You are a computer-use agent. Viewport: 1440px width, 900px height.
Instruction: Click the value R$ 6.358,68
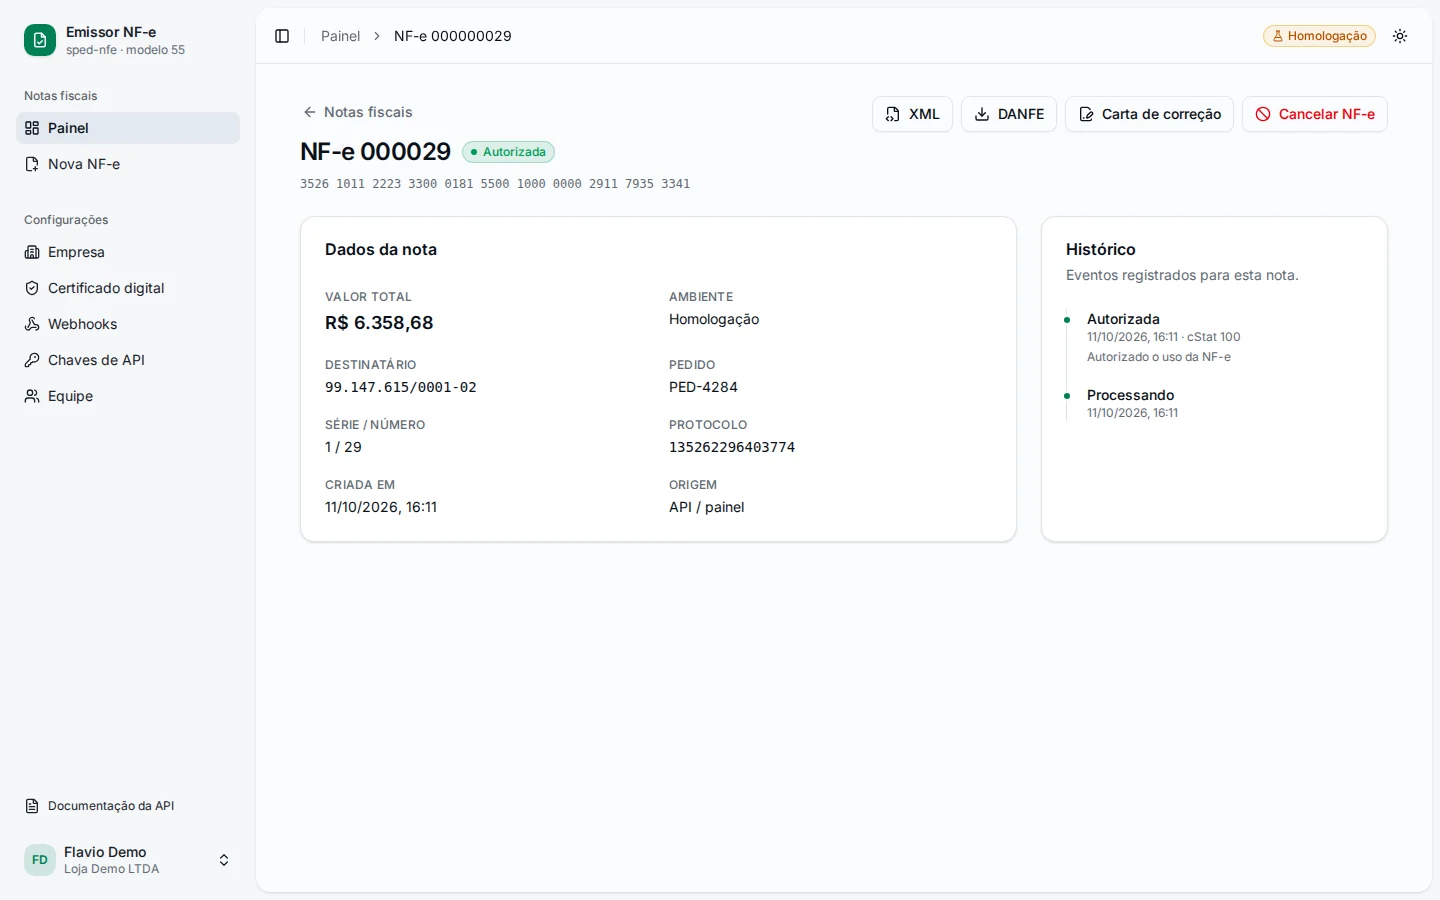(x=379, y=323)
